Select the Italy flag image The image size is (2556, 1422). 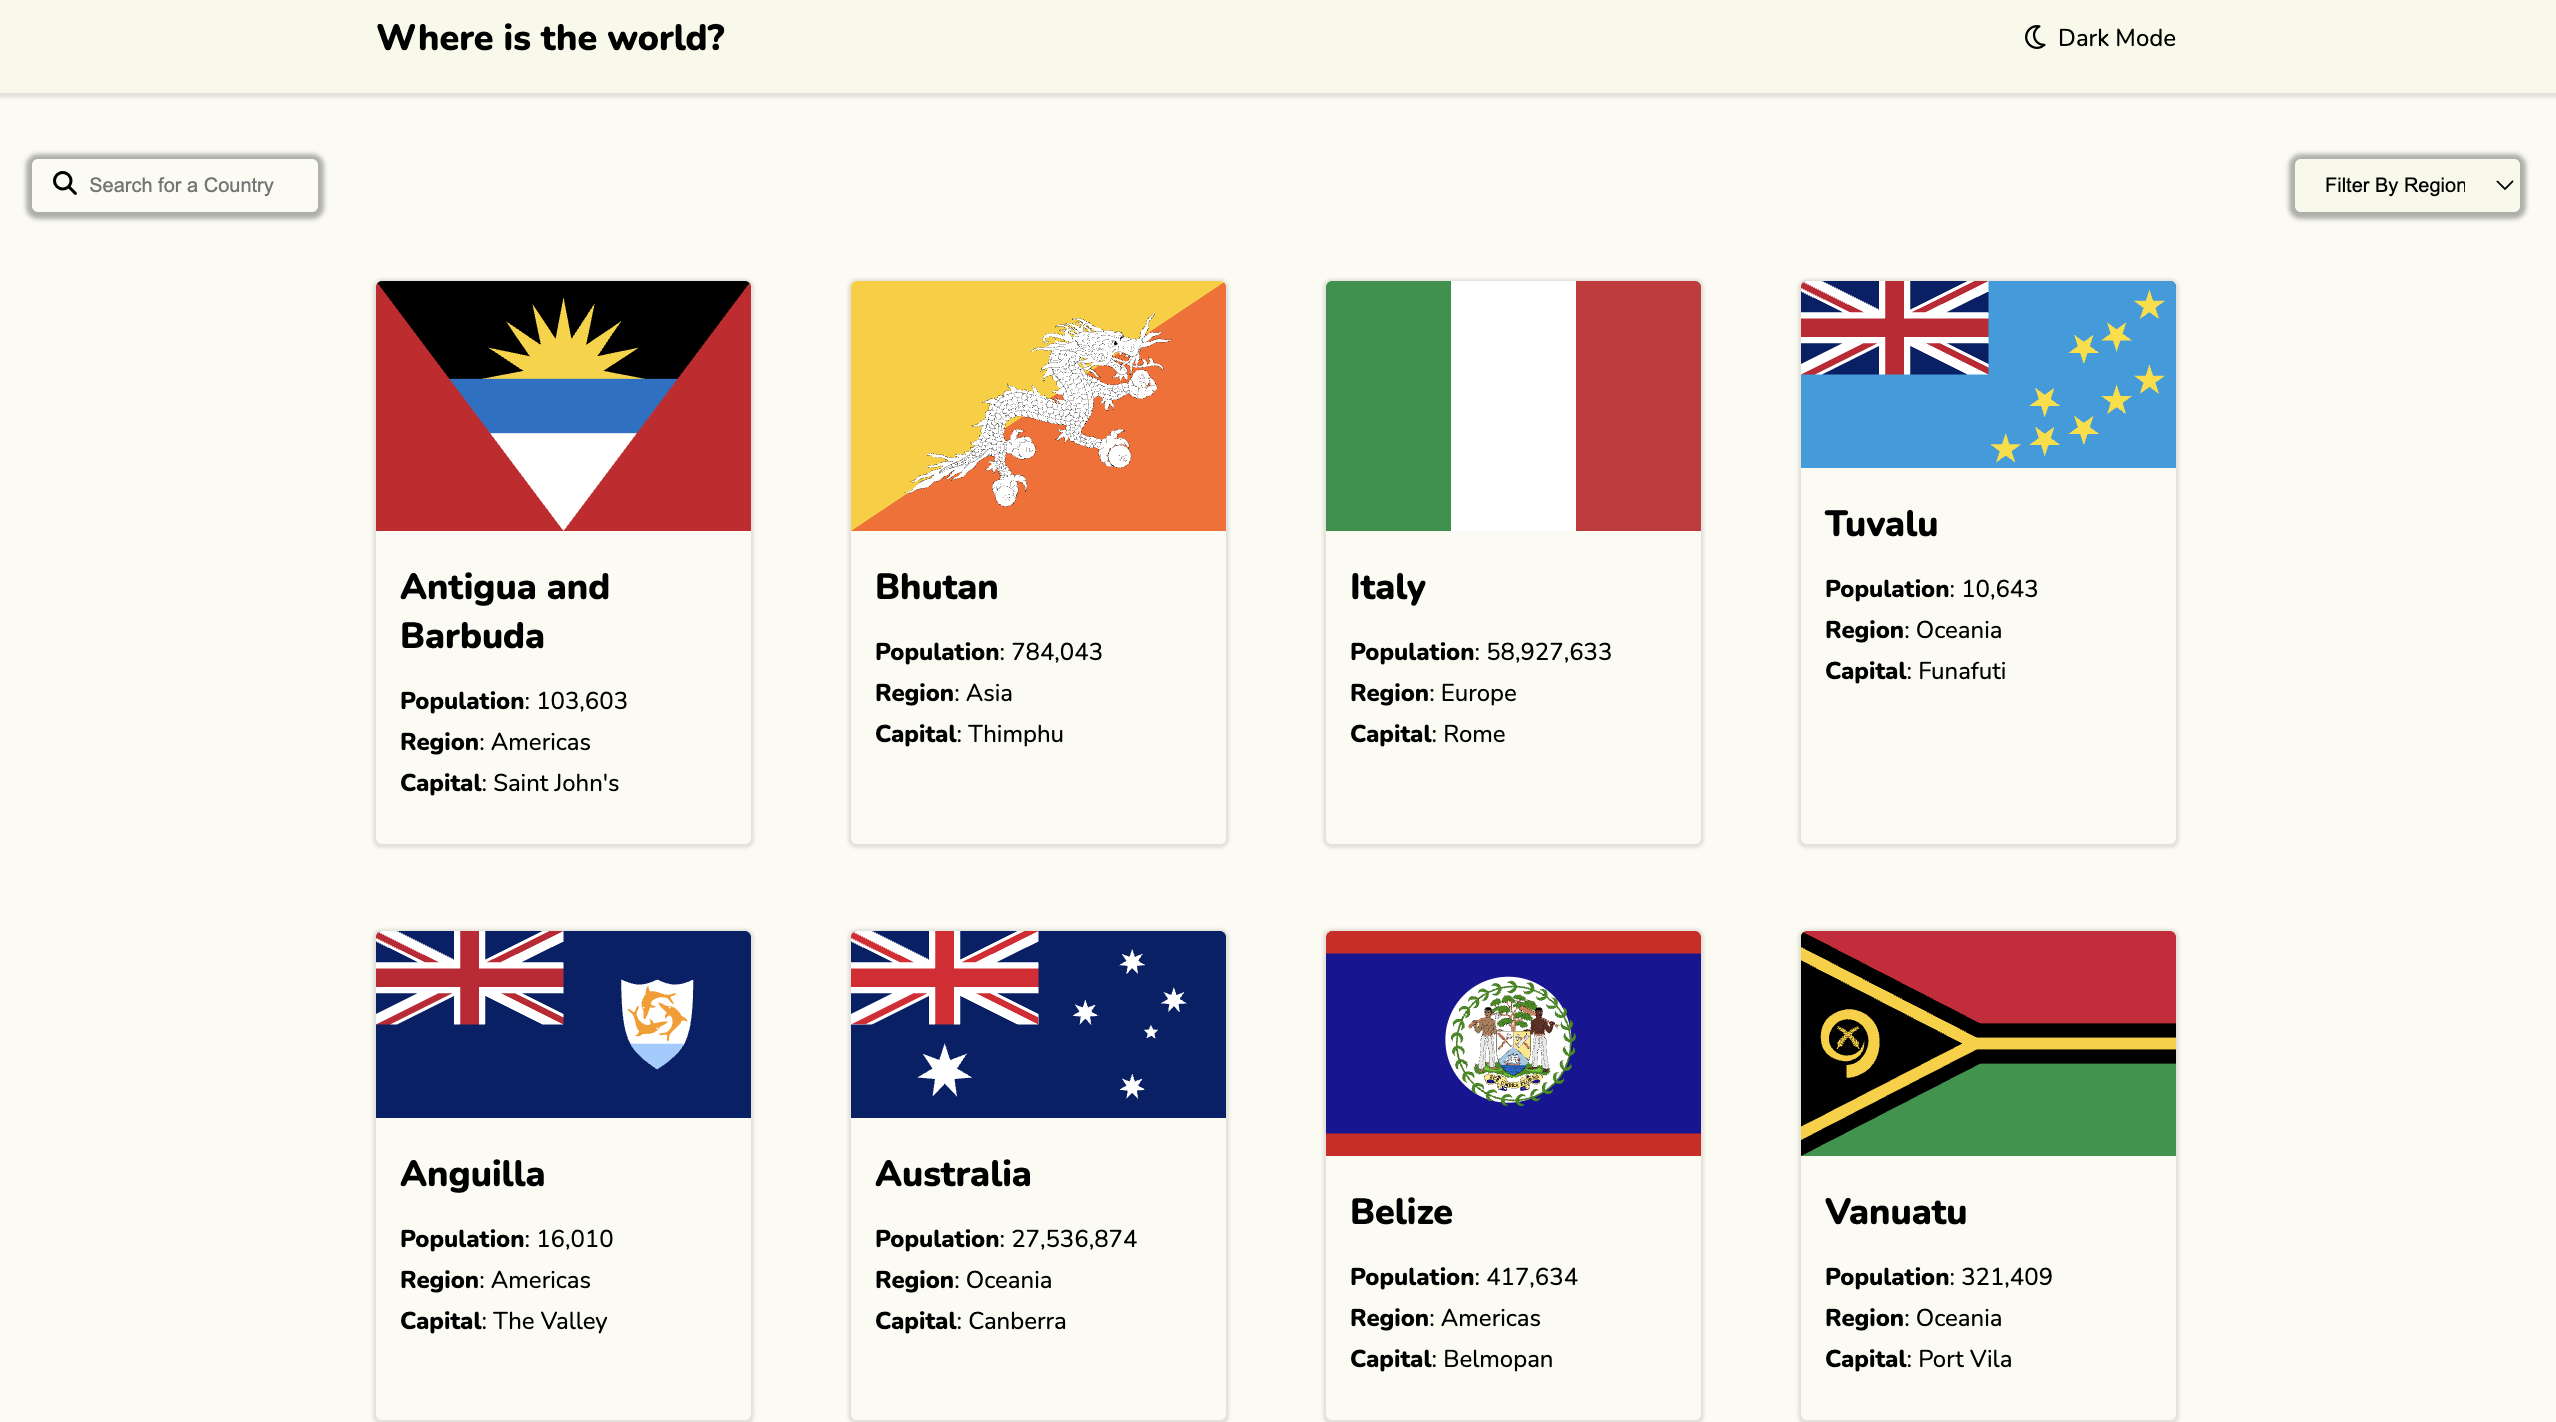1512,405
